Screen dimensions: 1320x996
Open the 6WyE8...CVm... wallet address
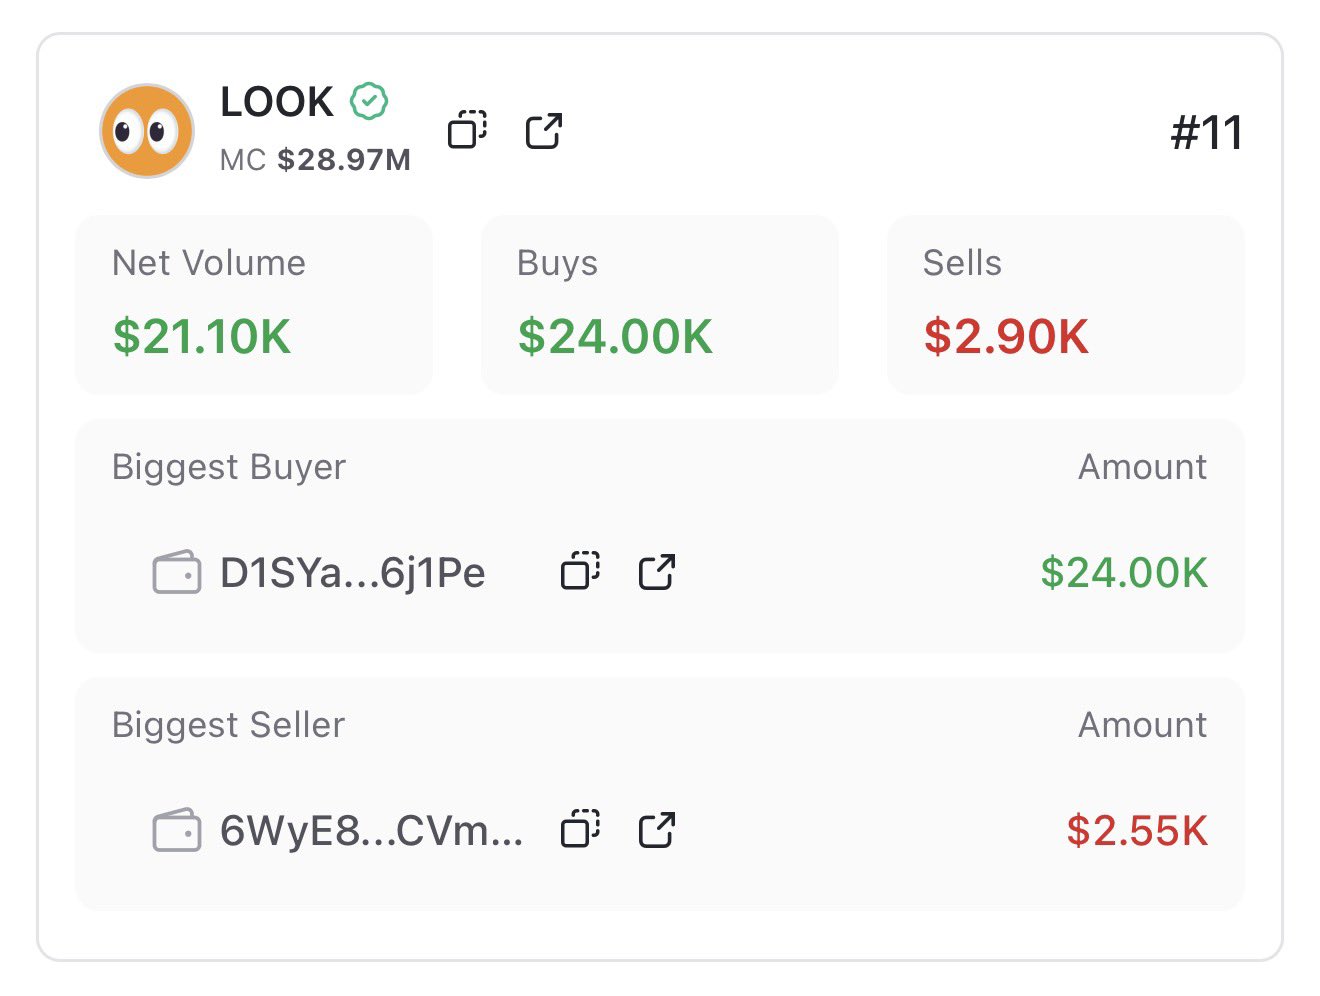371,831
